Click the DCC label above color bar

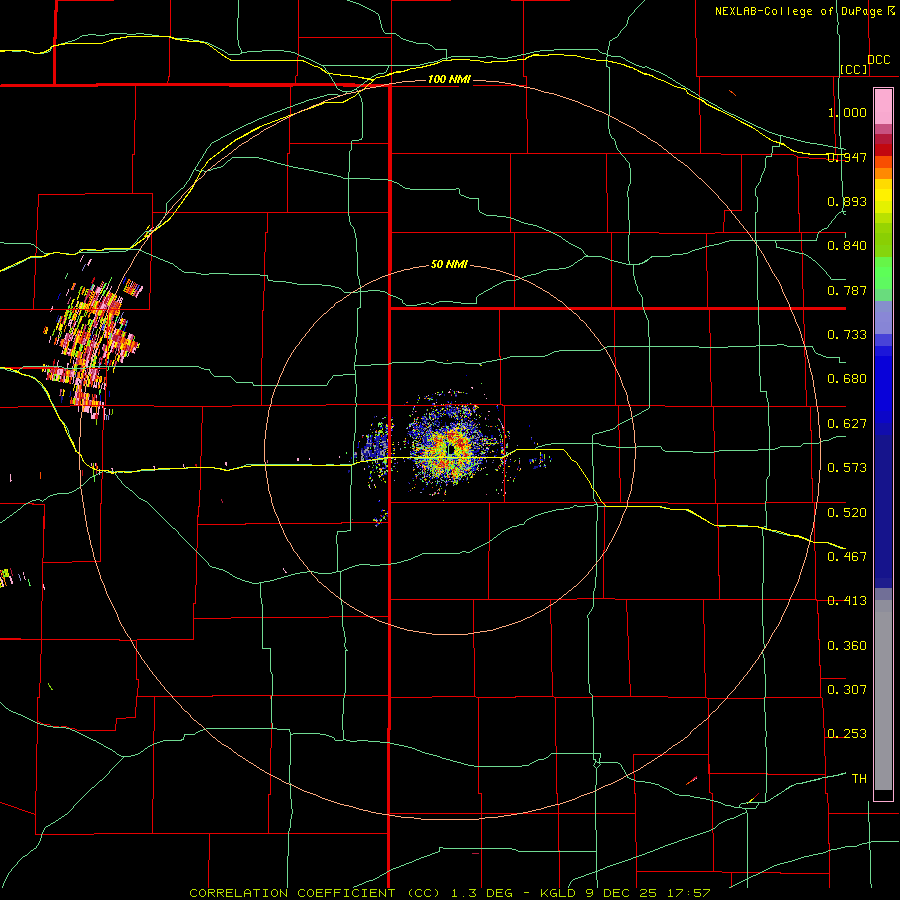tap(879, 60)
